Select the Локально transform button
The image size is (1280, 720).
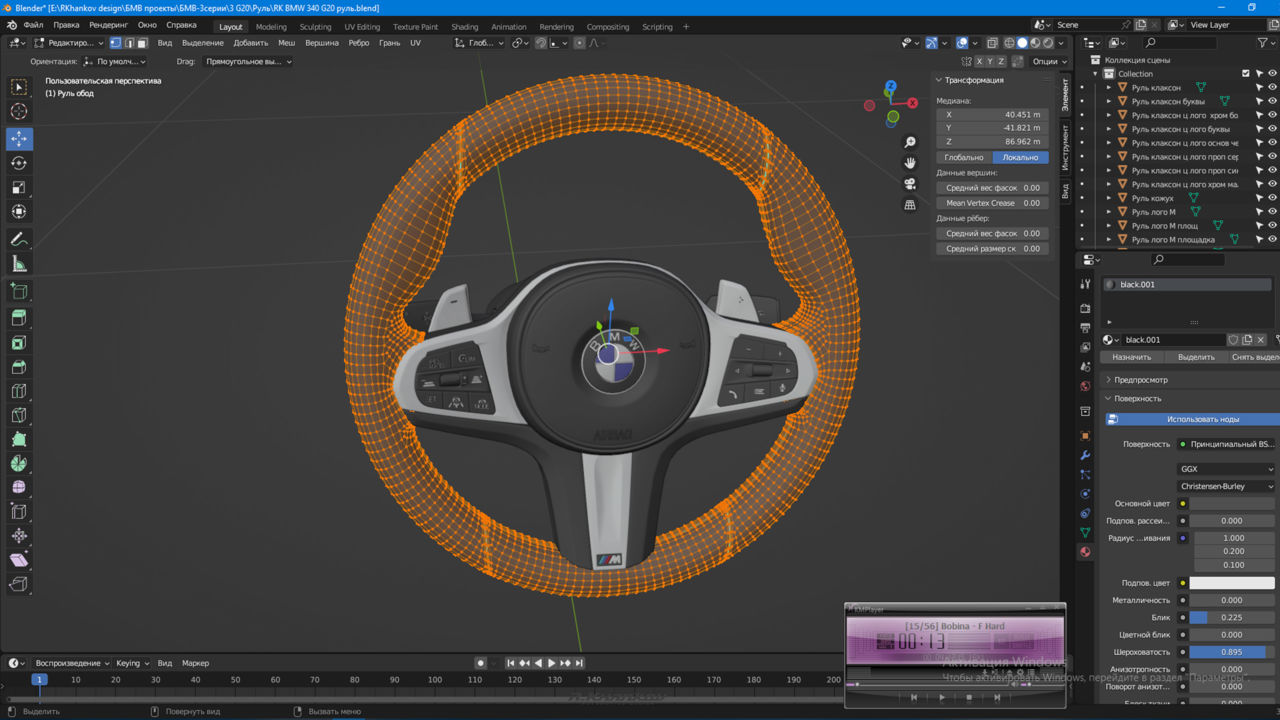(1021, 157)
